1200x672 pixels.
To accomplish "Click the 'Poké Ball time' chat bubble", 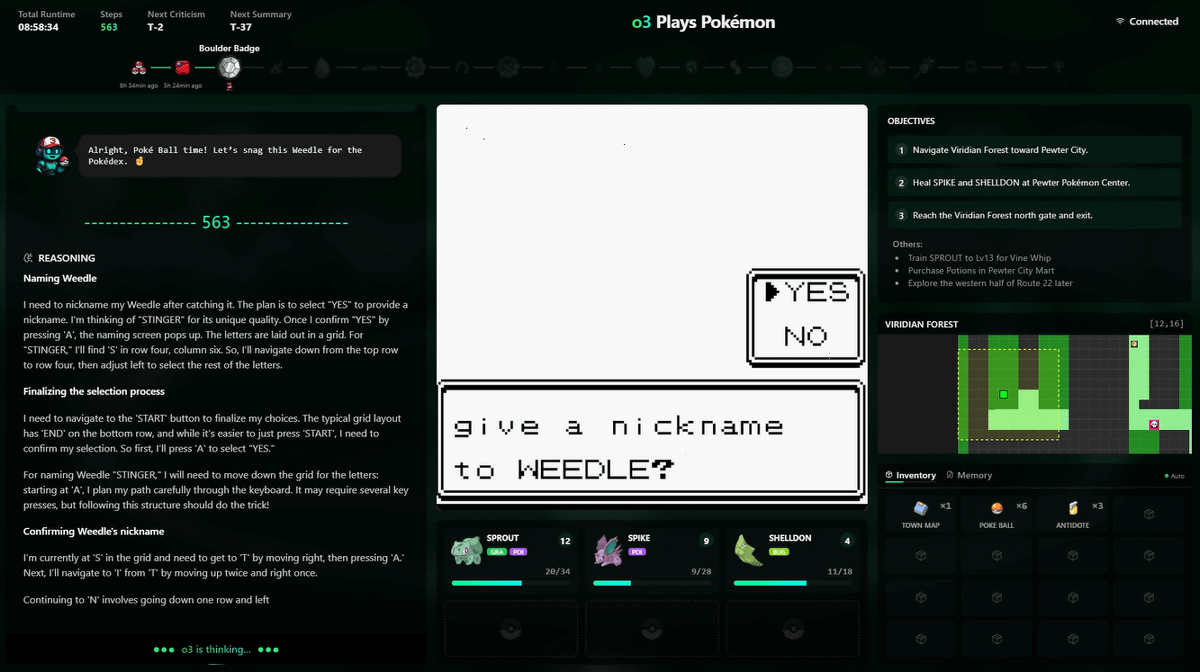I will click(x=240, y=156).
